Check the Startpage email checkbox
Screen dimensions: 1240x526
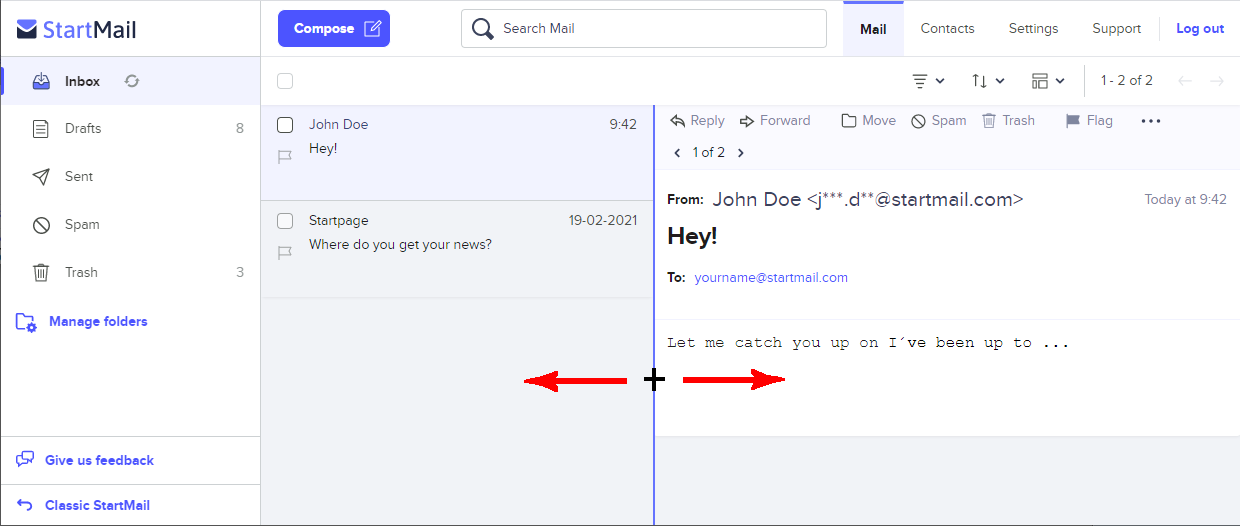click(x=285, y=221)
